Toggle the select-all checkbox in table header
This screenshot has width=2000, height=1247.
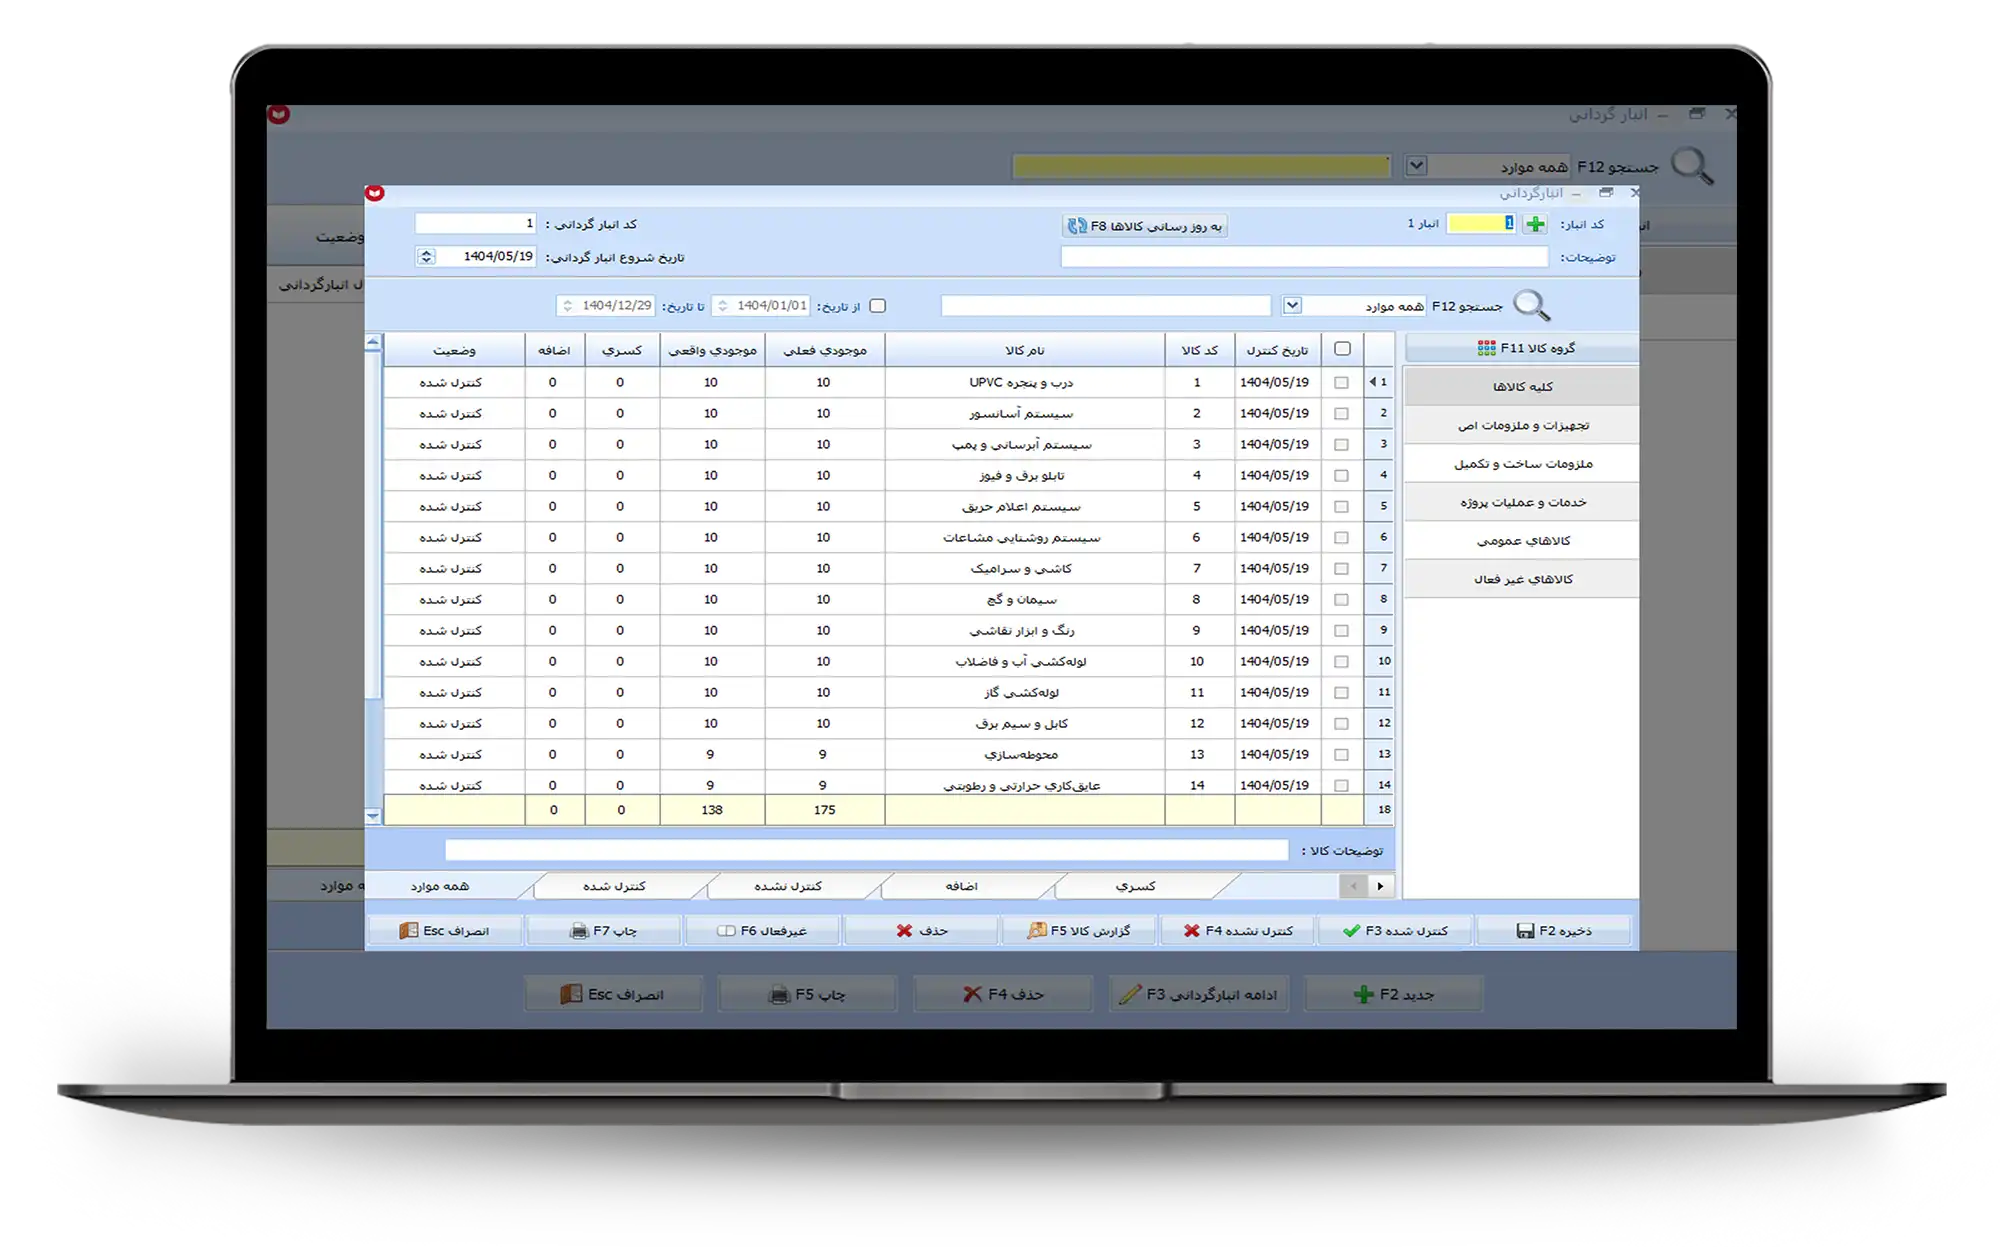point(1342,349)
